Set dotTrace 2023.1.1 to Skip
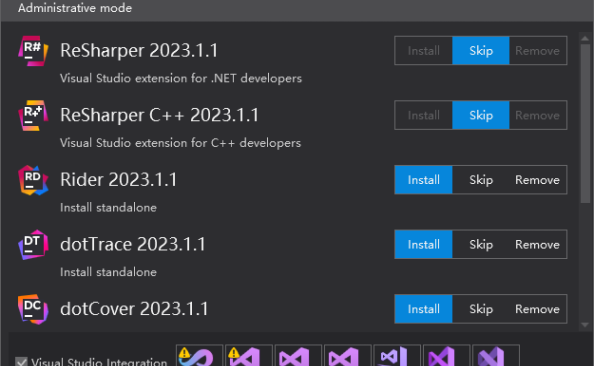Screen dimensions: 594x366 click(481, 244)
